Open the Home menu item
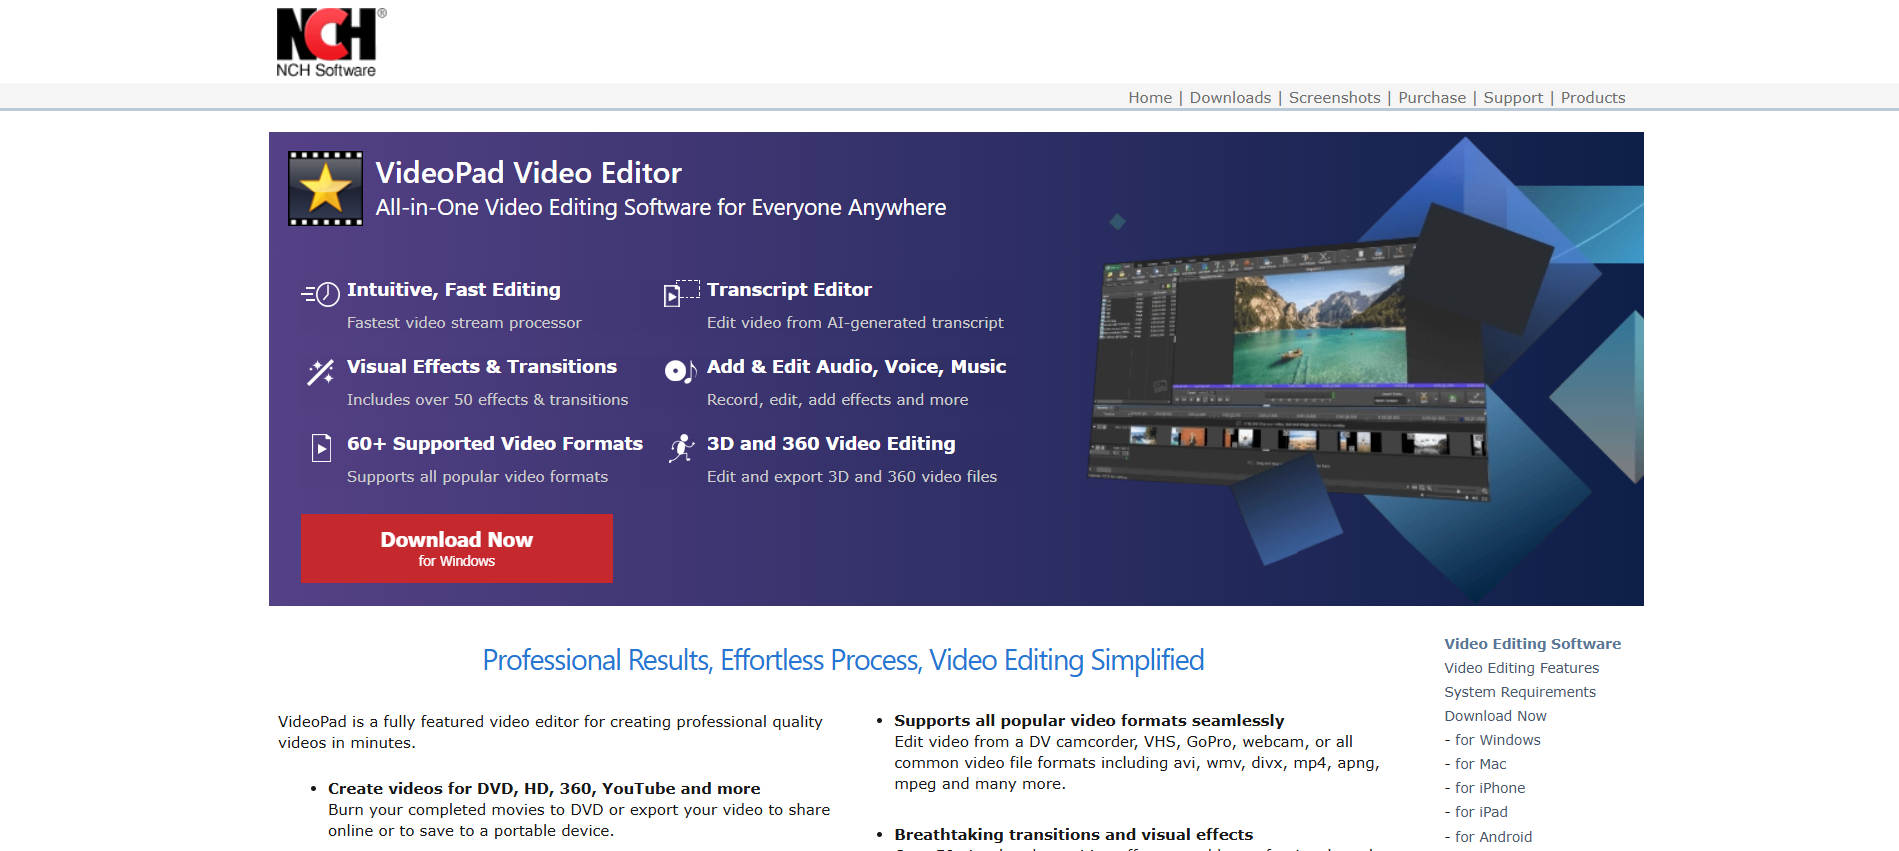 [x=1150, y=98]
